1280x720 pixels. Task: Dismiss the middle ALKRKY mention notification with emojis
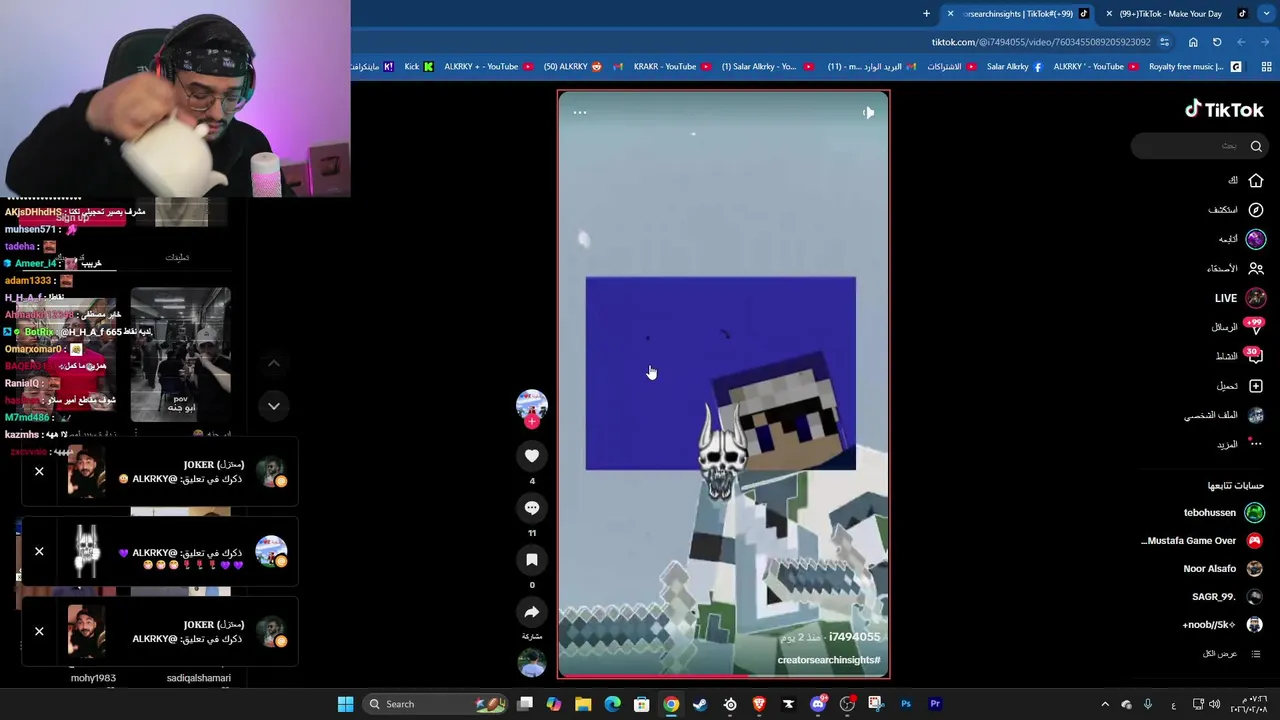pyautogui.click(x=39, y=551)
